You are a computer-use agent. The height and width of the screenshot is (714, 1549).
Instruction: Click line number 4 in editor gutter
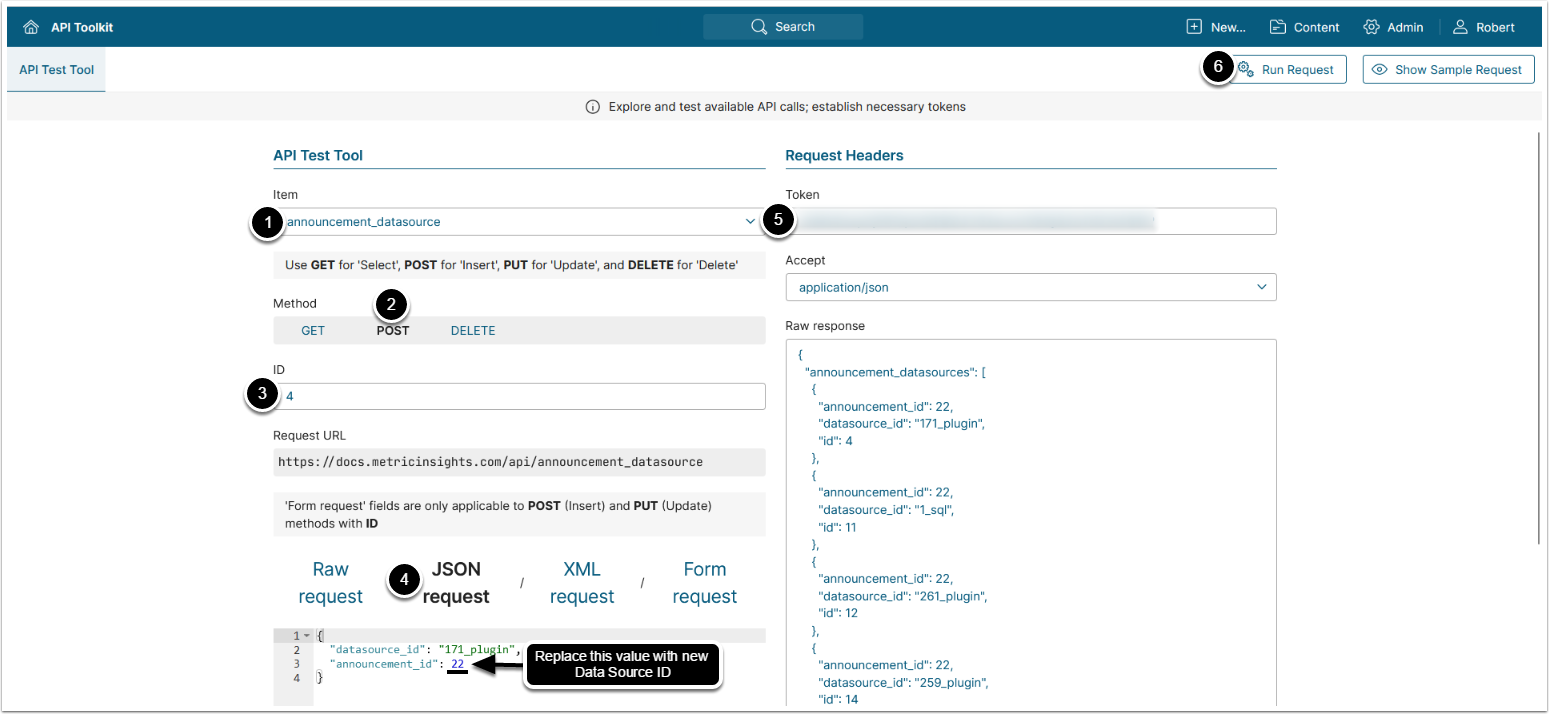(x=296, y=678)
